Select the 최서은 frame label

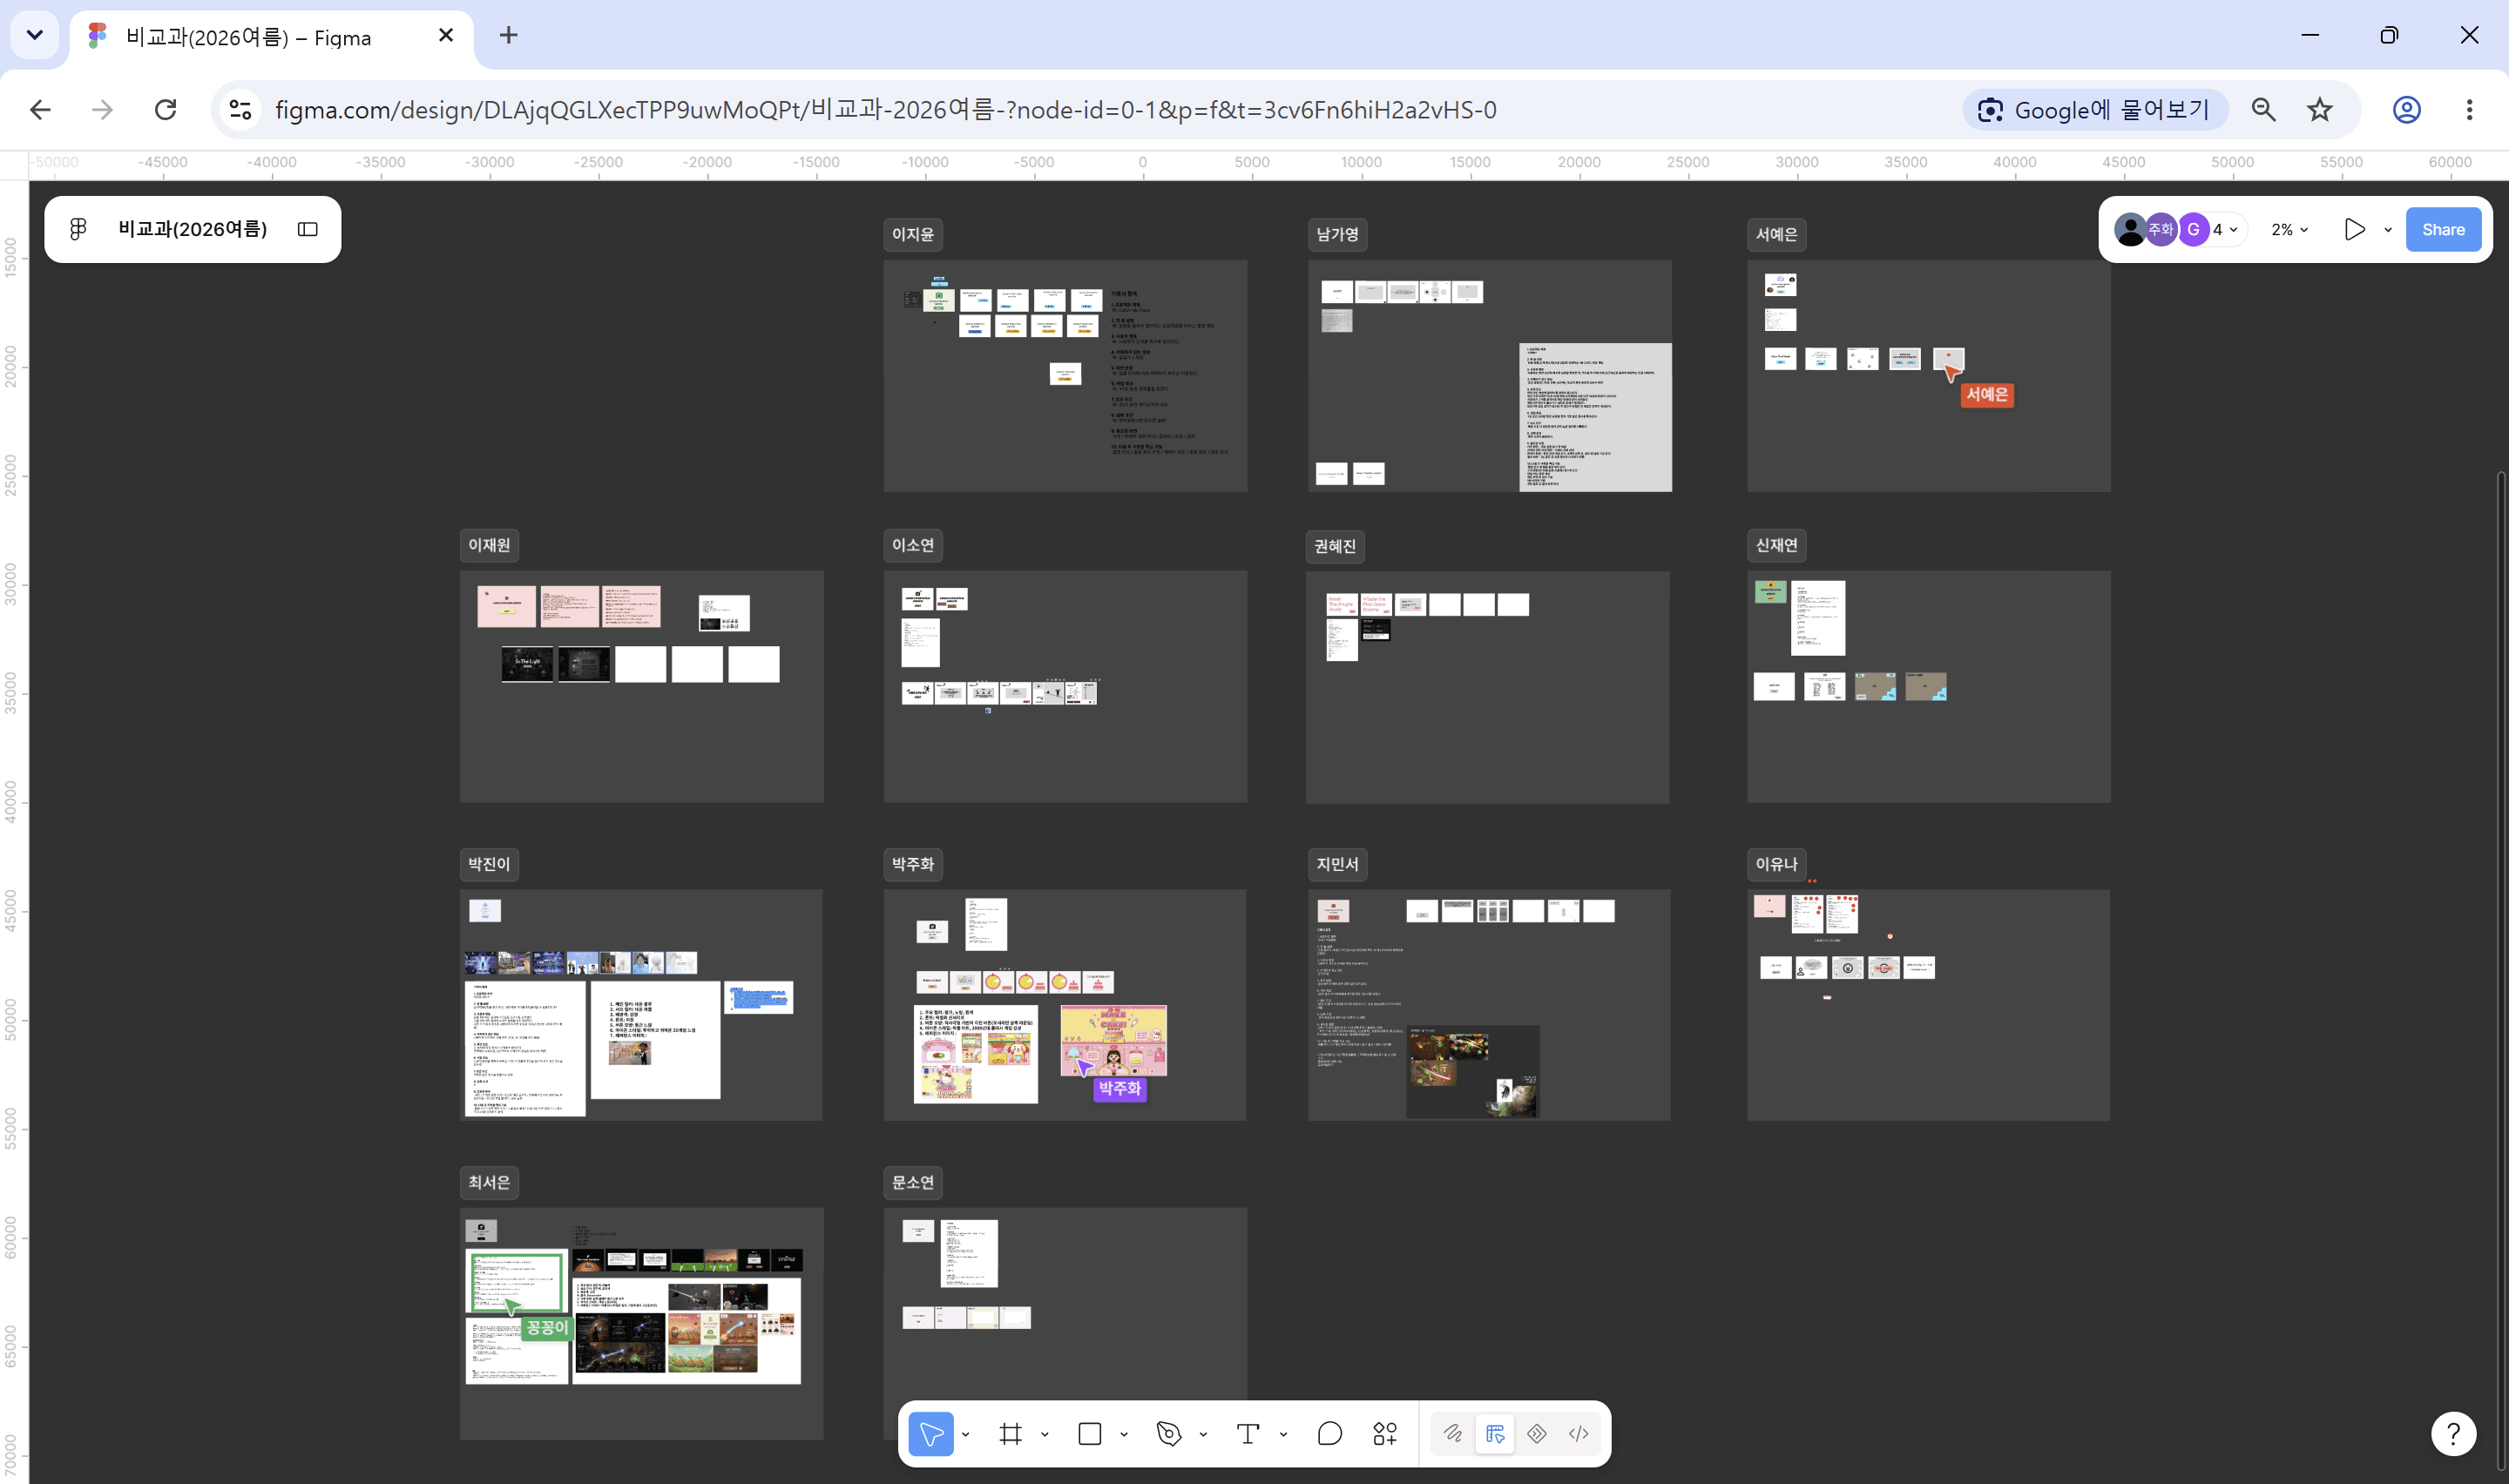click(489, 1182)
